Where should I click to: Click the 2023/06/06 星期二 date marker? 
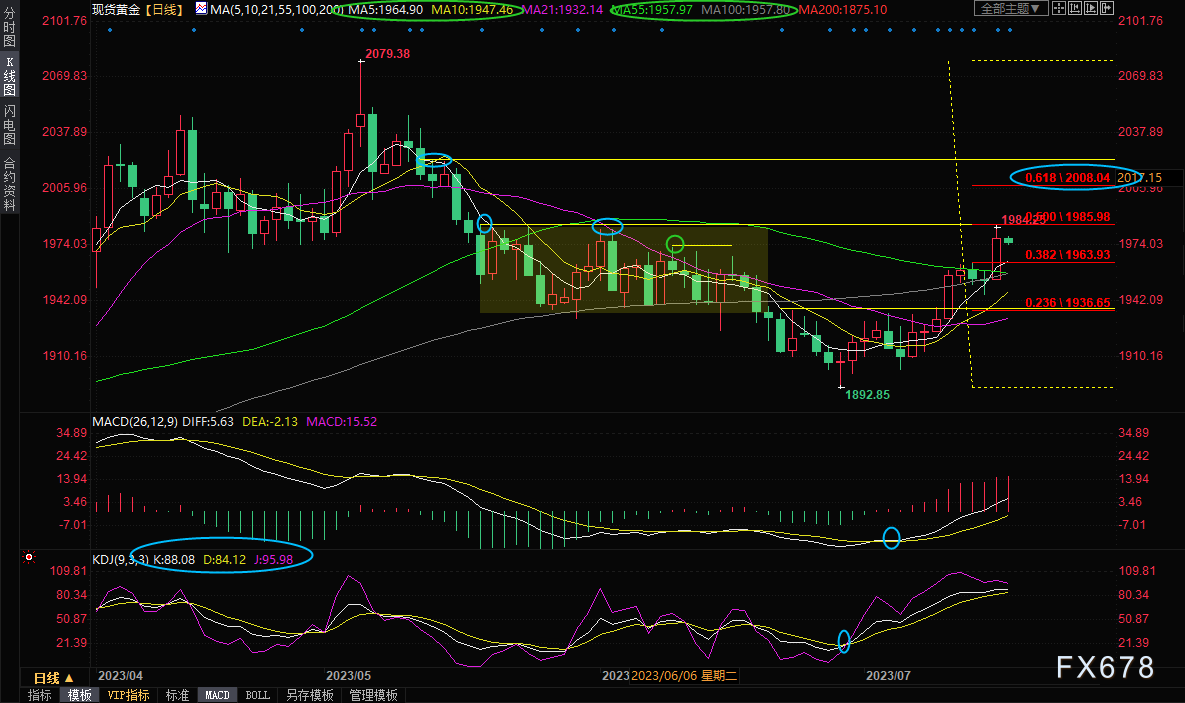pyautogui.click(x=684, y=675)
